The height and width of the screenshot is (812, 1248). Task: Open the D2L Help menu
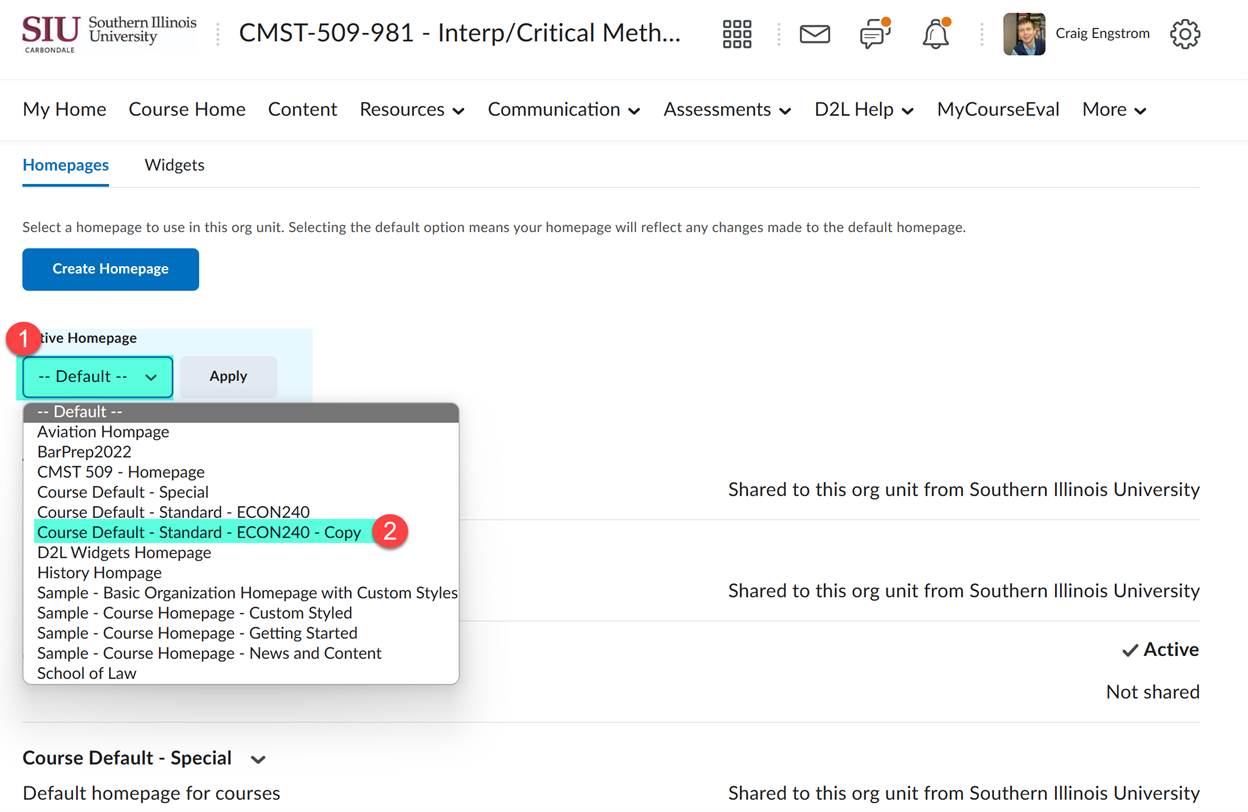863,109
